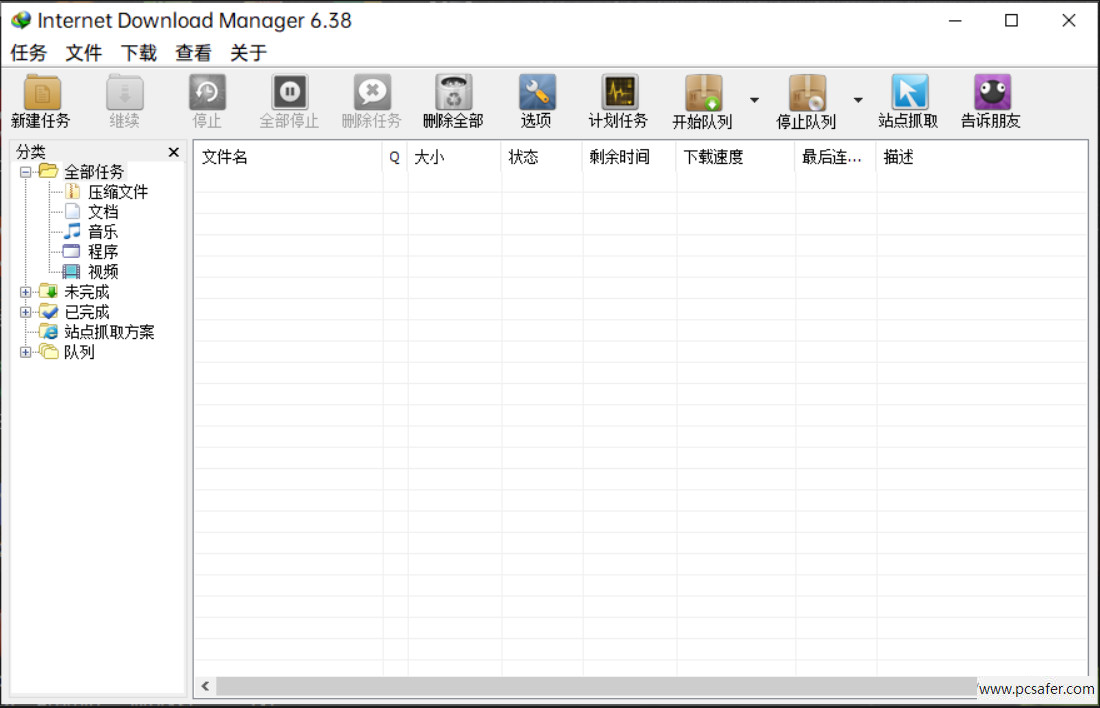Screen dimensions: 1100x708
Task: Open the 任务 menu
Action: [29, 53]
